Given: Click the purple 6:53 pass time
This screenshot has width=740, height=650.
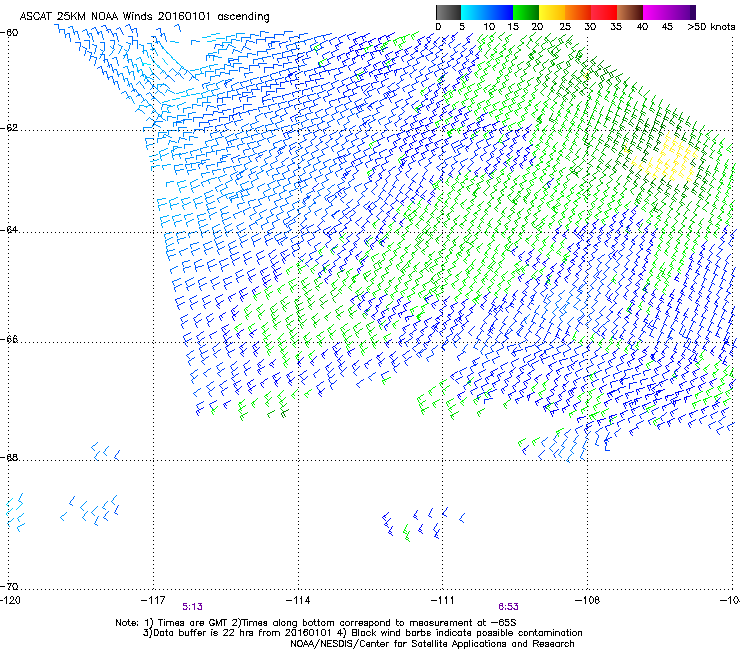Looking at the screenshot, I should tap(508, 607).
